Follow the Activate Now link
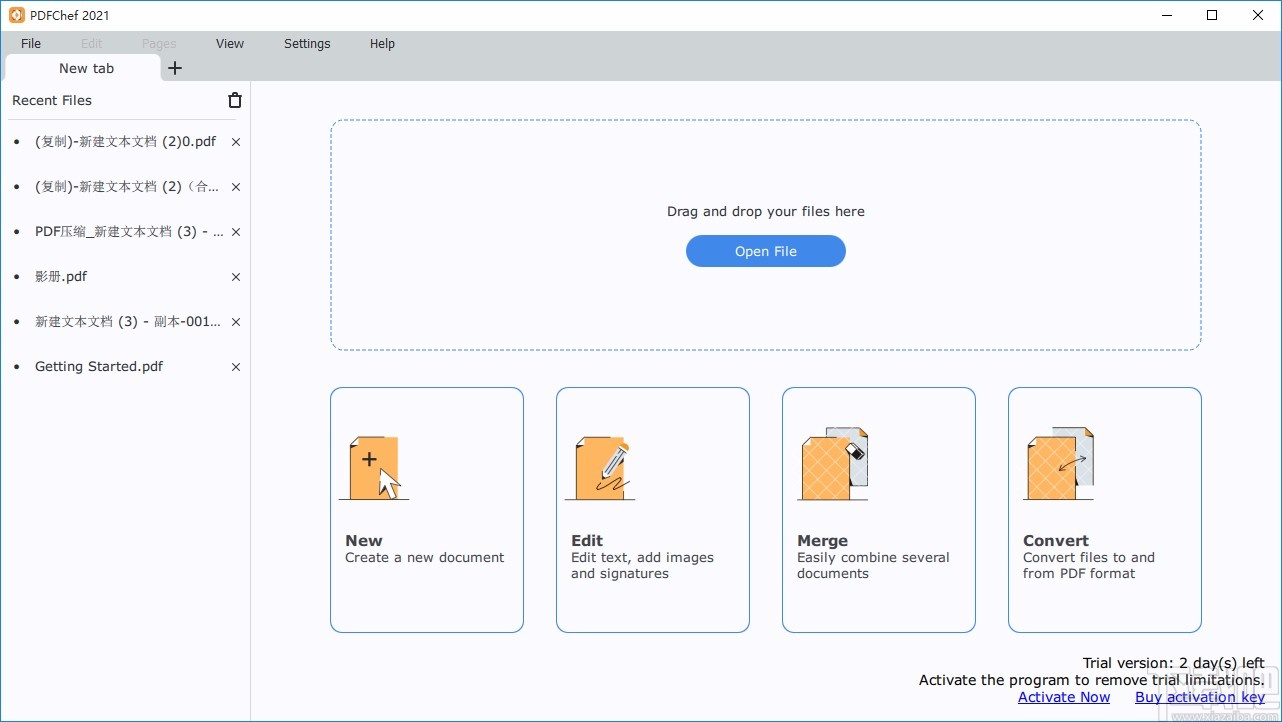This screenshot has height=722, width=1282. [x=1063, y=697]
